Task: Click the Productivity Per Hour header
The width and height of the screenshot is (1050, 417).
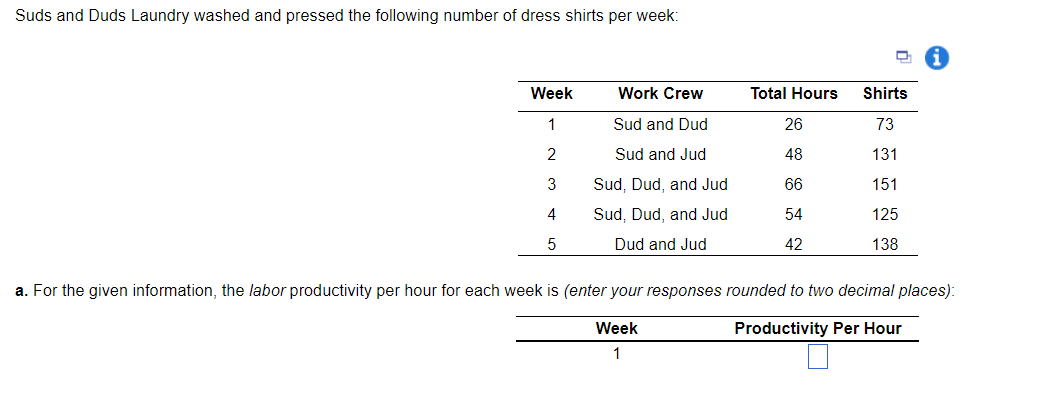Action: 818,329
